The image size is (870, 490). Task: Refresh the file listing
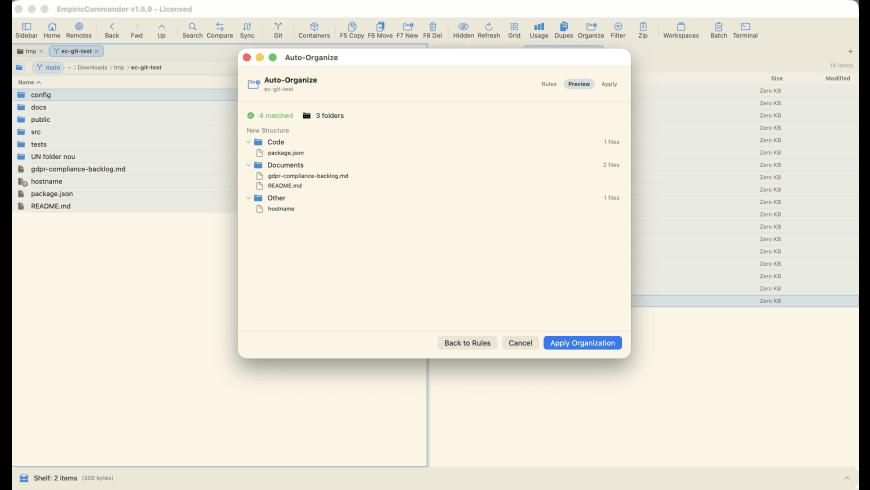(489, 31)
